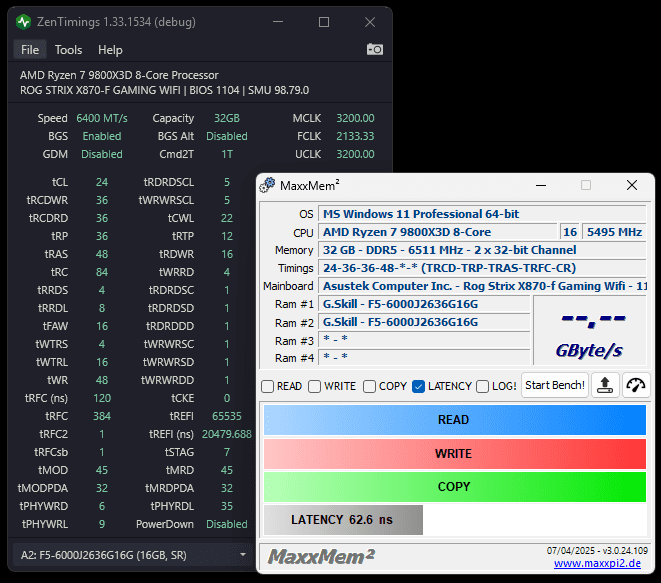Click the Timings field 24-36-36-48
This screenshot has height=583, width=661.
(482, 268)
